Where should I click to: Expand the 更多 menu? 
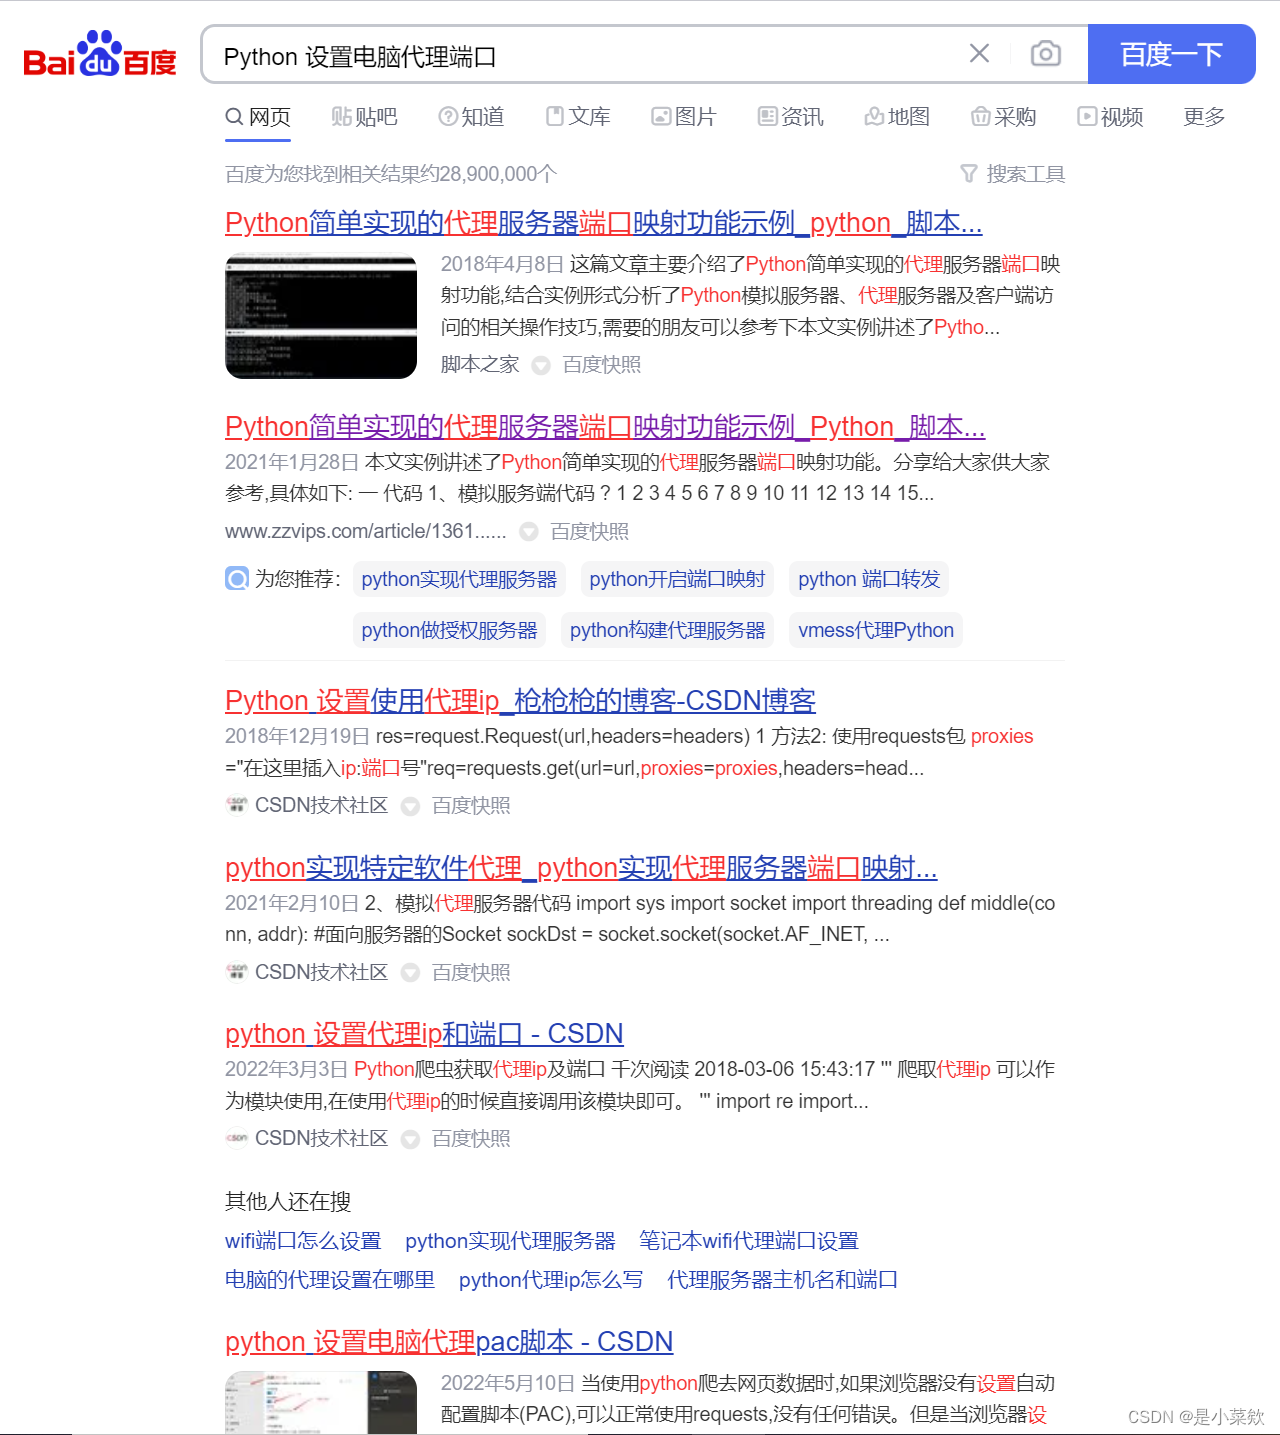1204,117
